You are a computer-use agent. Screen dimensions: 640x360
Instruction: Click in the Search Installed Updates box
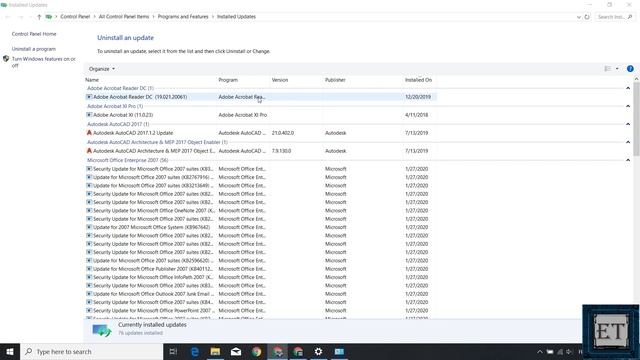[615, 17]
